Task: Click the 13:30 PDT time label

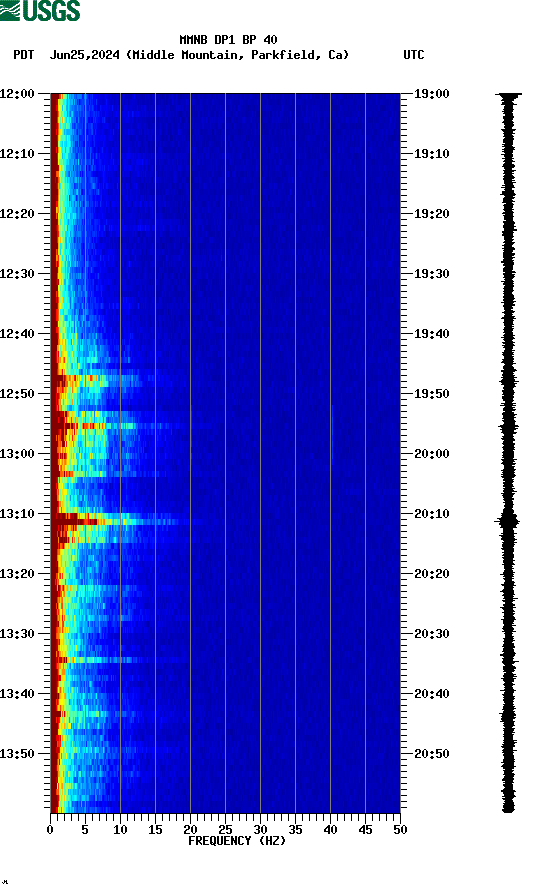Action: pos(17,634)
